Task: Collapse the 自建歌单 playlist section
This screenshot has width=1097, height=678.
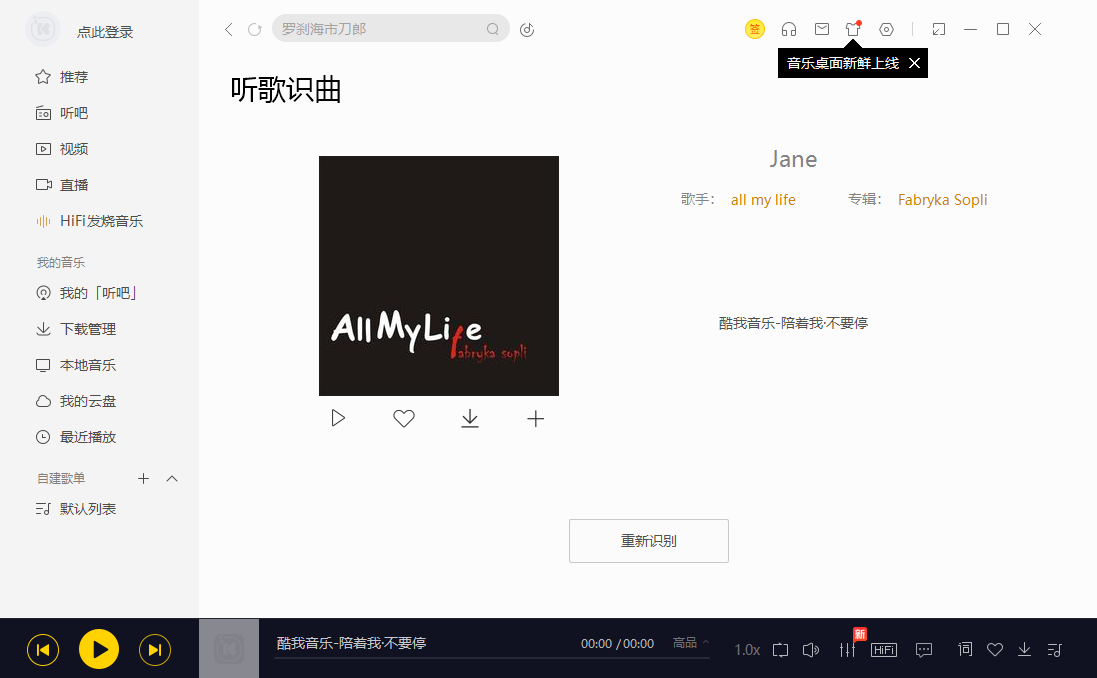Action: [x=172, y=479]
